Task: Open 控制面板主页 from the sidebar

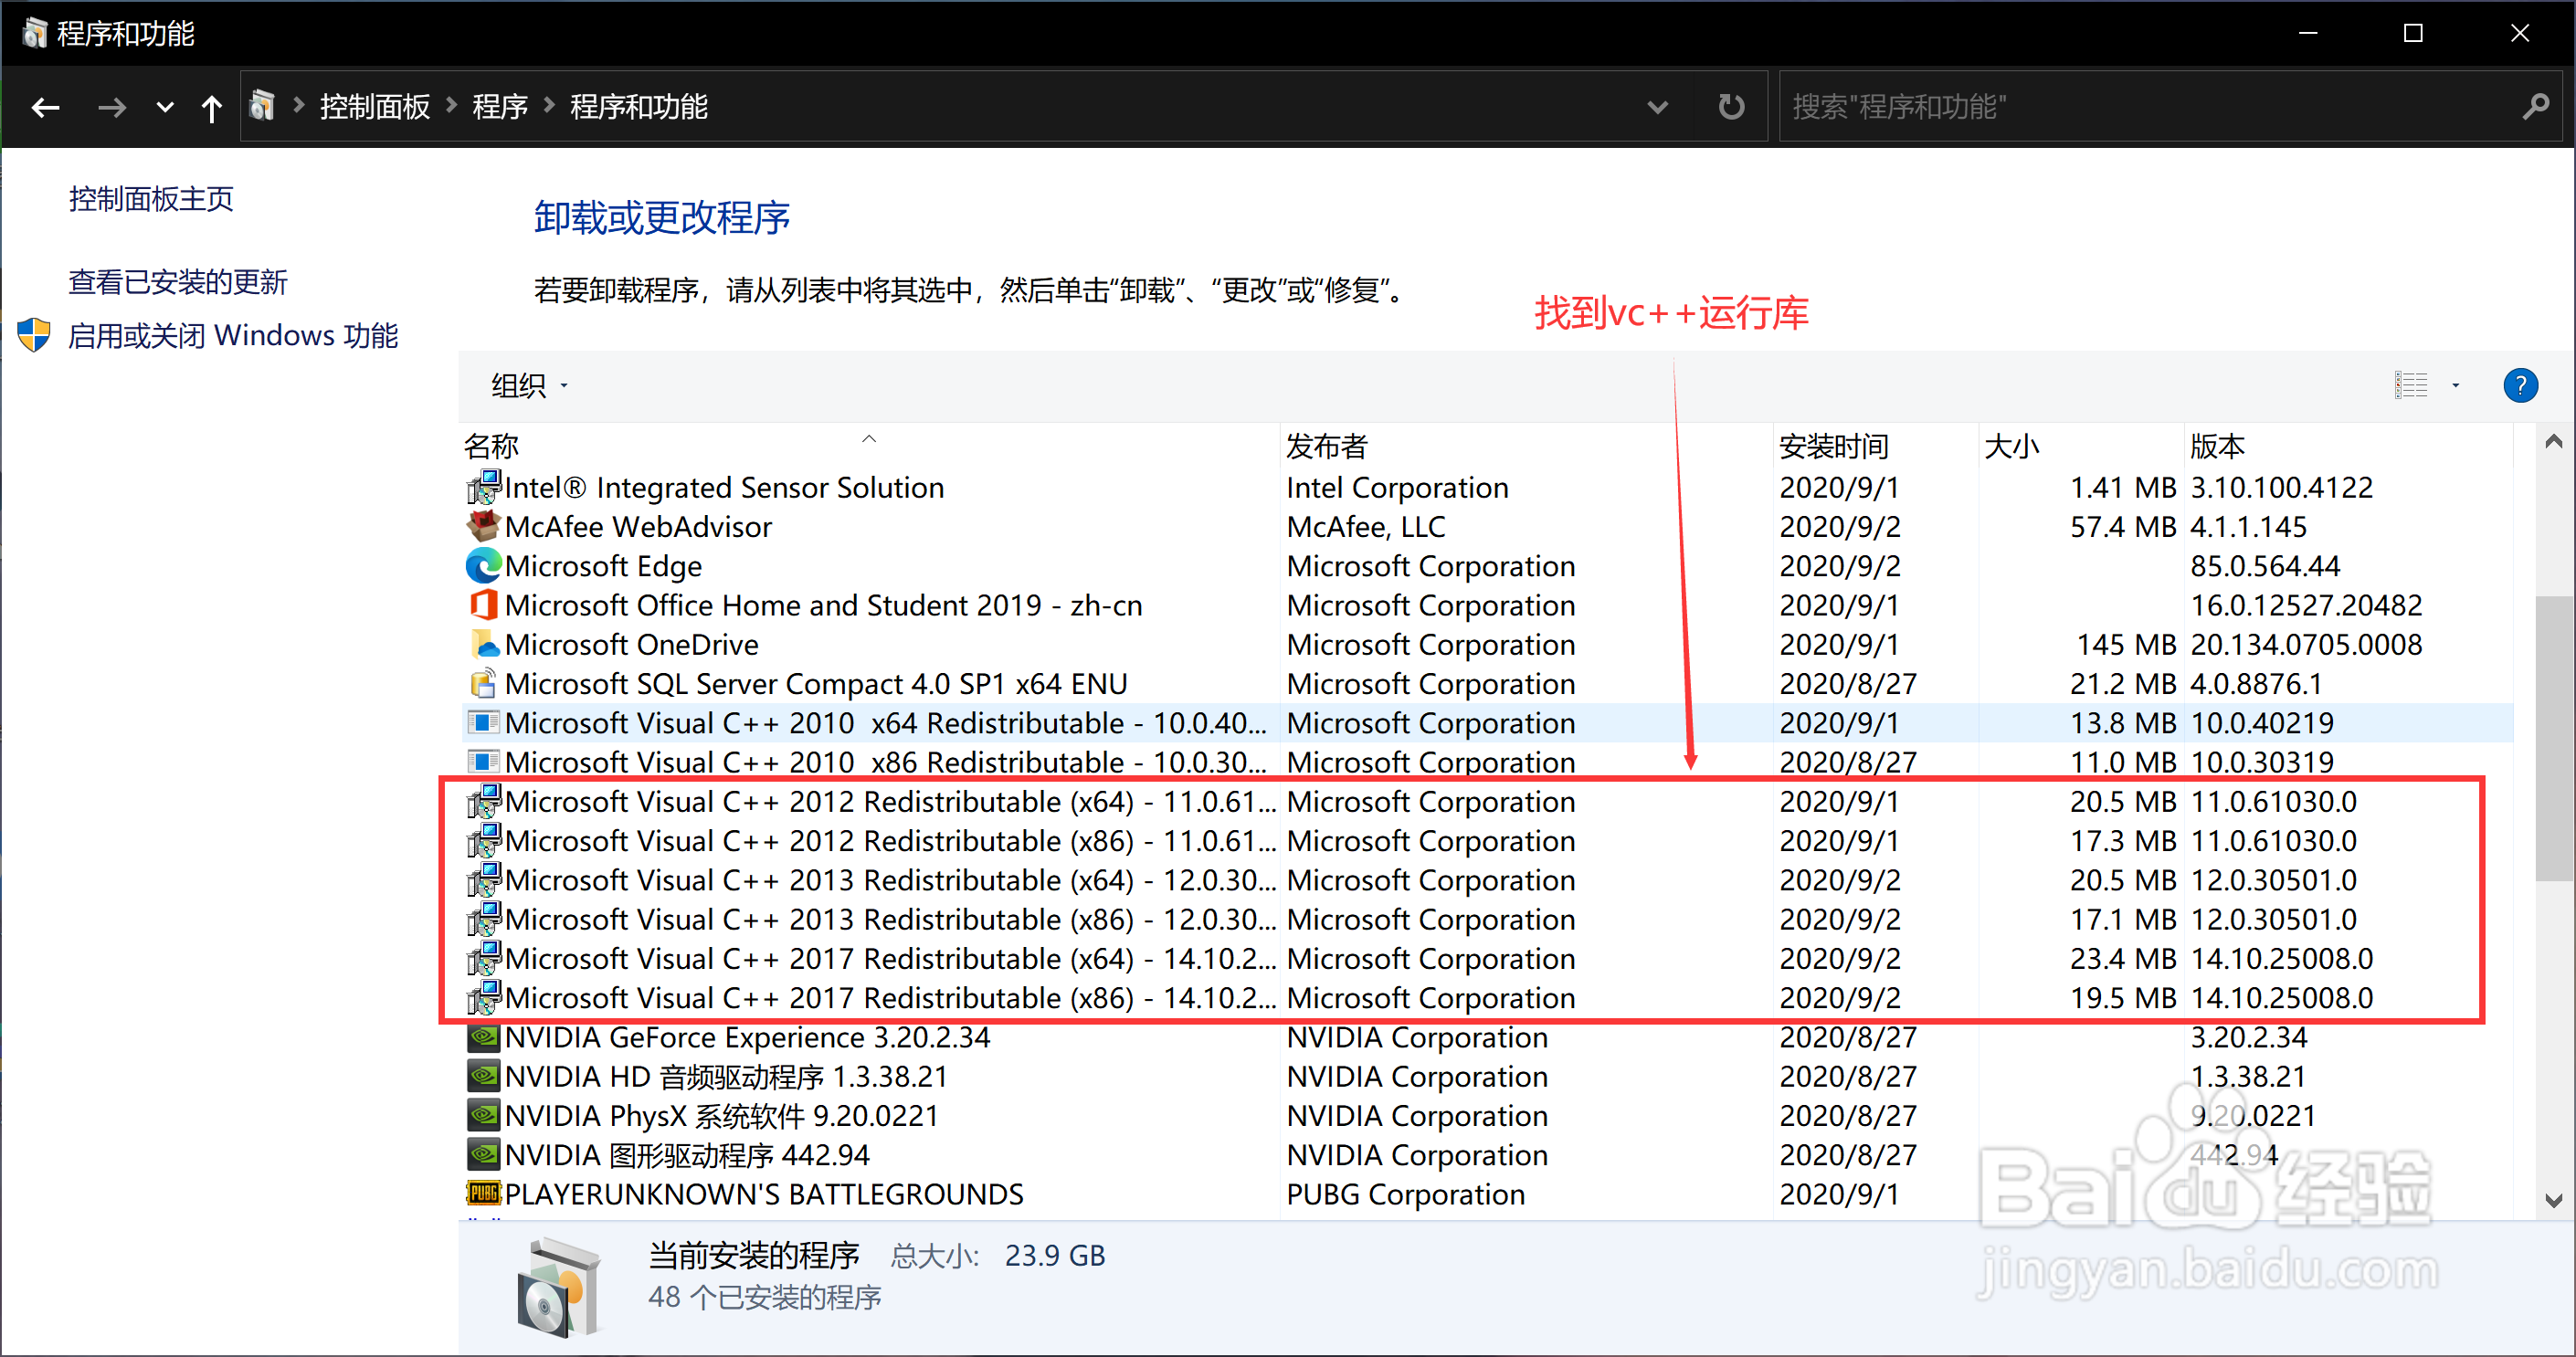Action: [151, 199]
